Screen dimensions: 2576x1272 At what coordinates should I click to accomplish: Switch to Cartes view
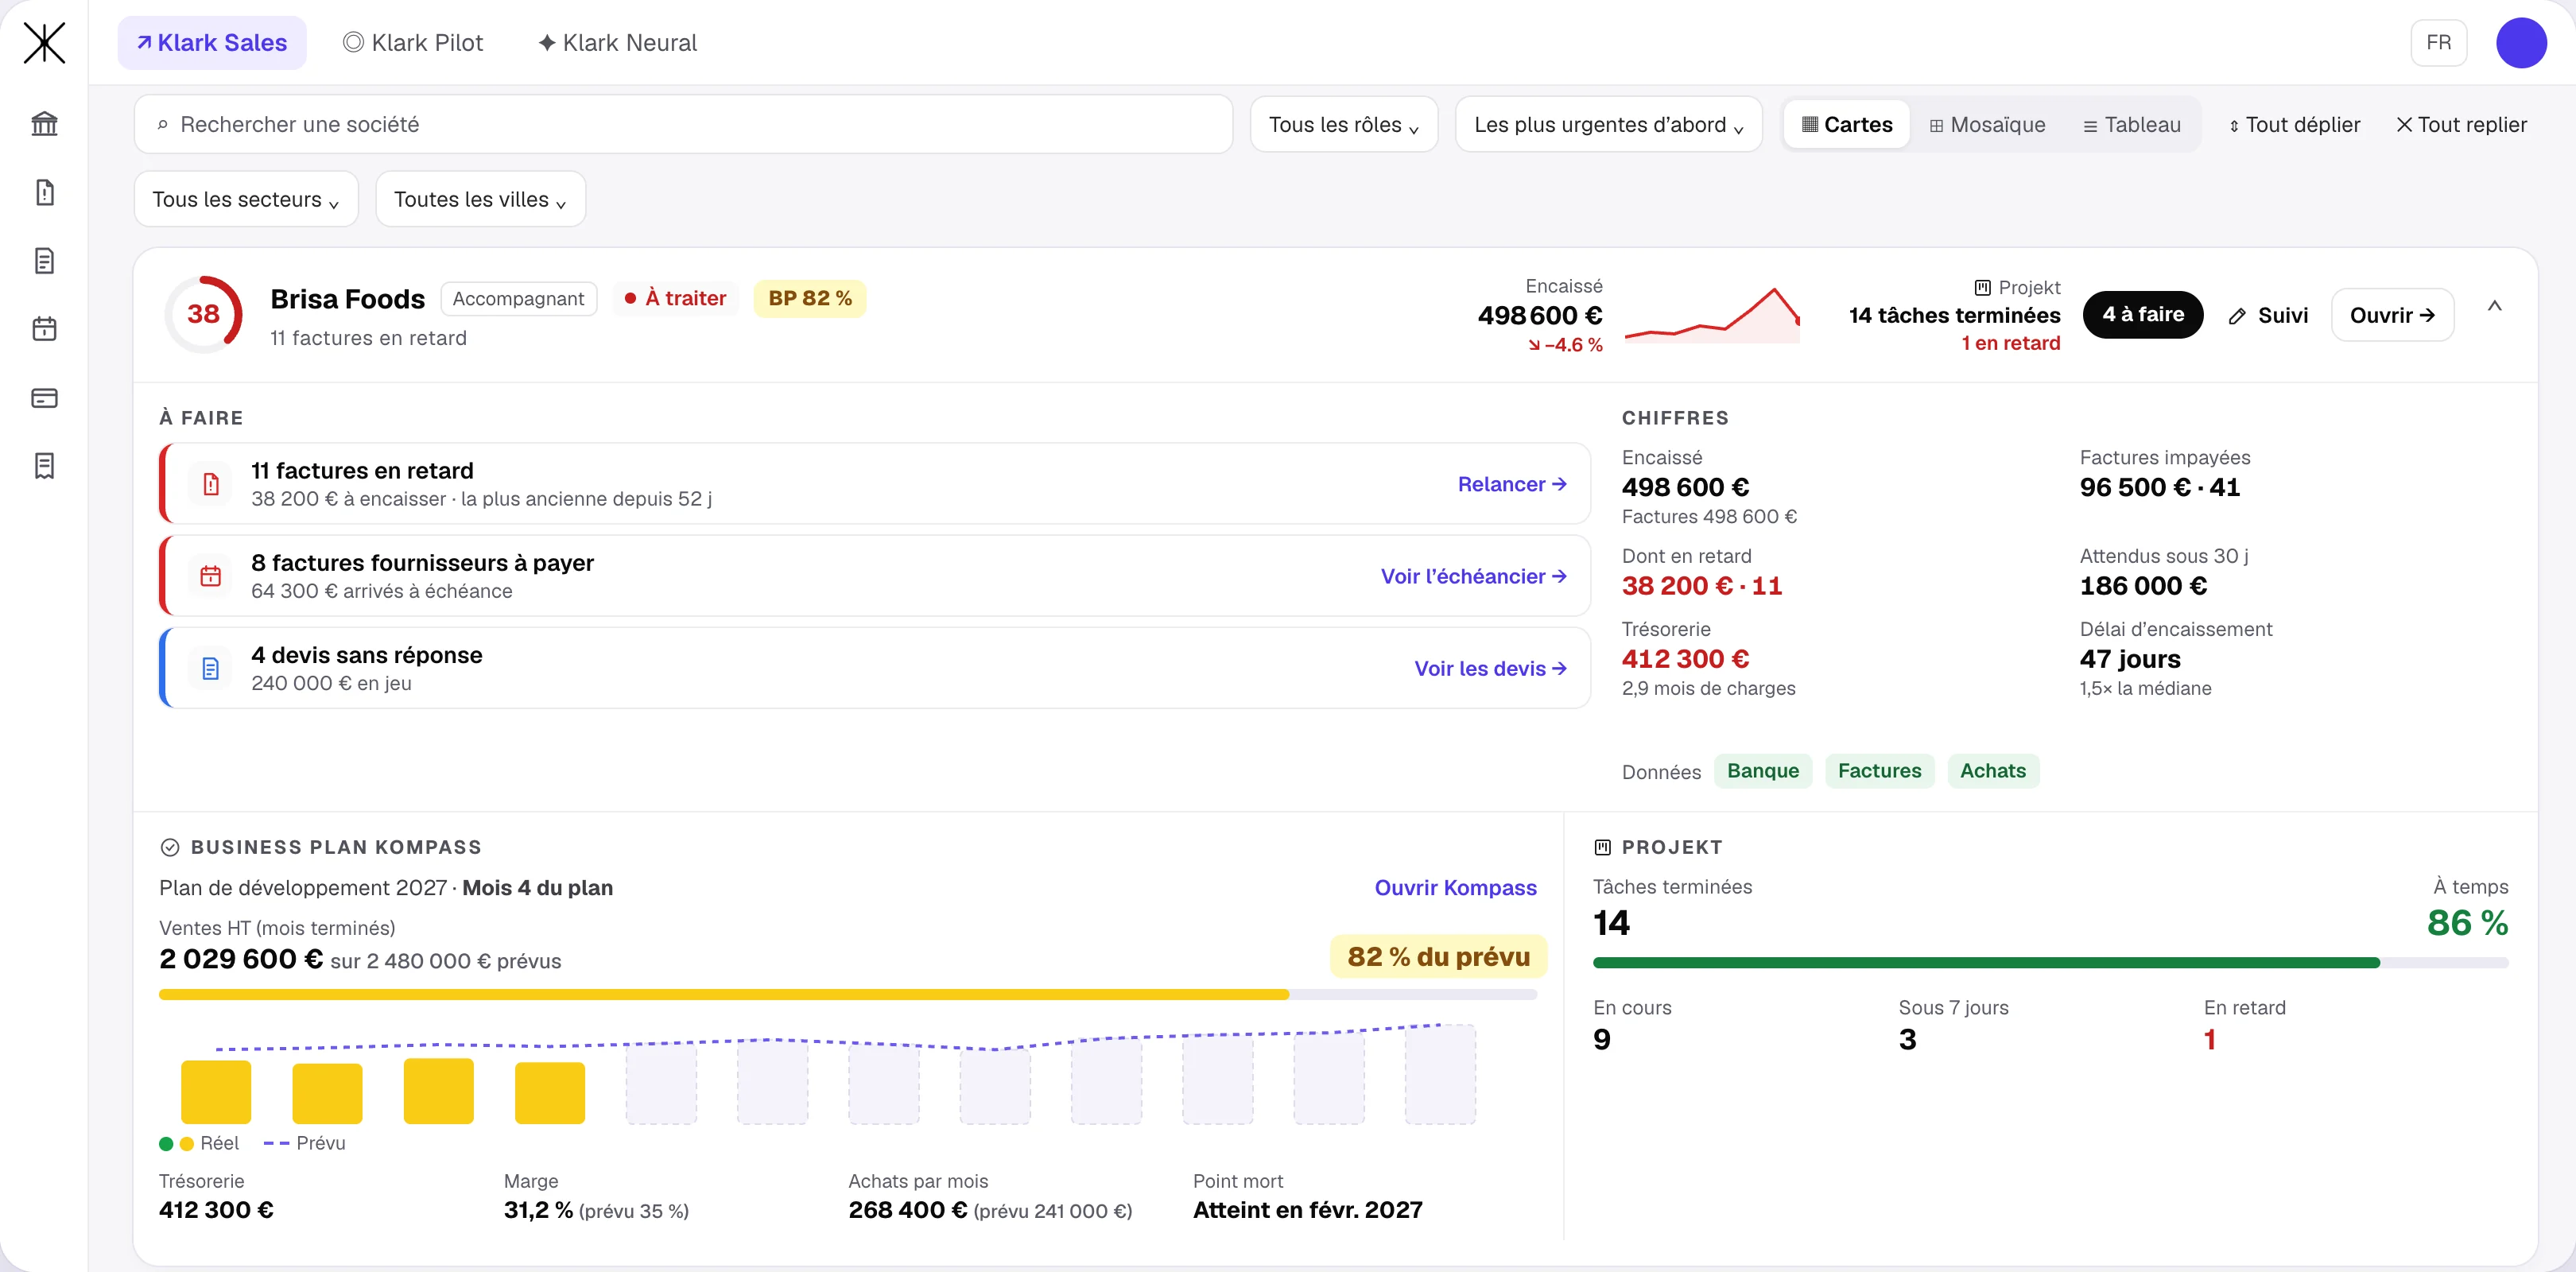click(x=1846, y=125)
